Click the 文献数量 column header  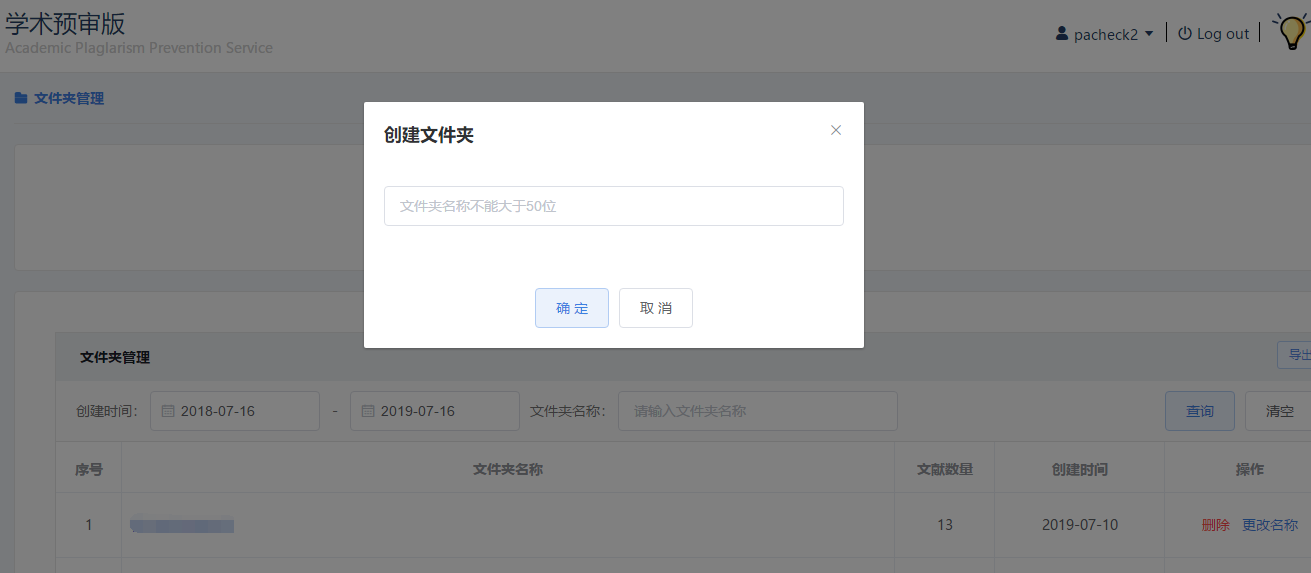tap(945, 469)
